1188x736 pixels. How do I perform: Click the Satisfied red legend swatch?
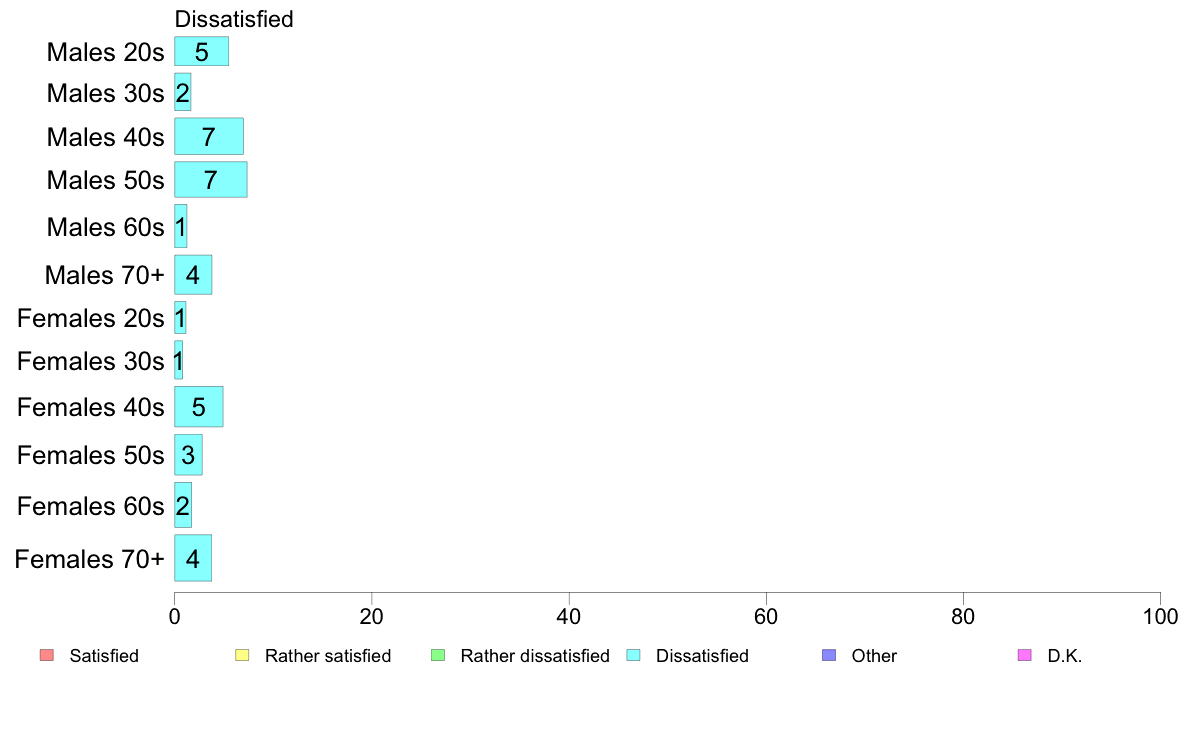point(47,655)
